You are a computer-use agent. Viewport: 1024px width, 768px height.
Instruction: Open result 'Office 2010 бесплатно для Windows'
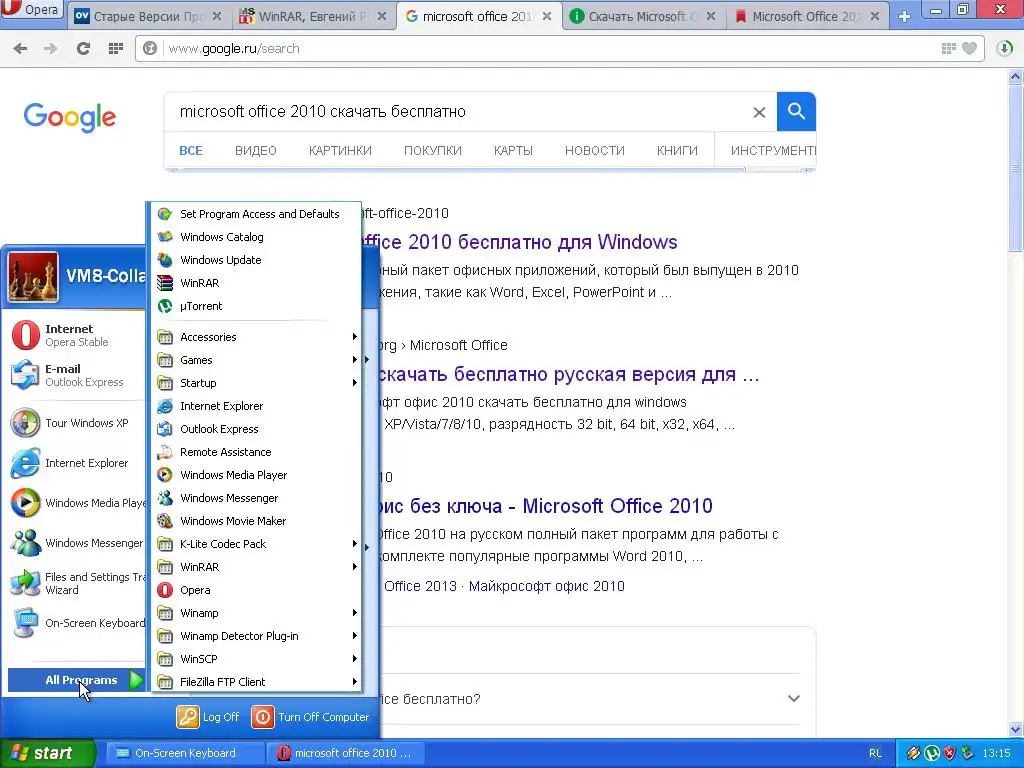click(520, 242)
